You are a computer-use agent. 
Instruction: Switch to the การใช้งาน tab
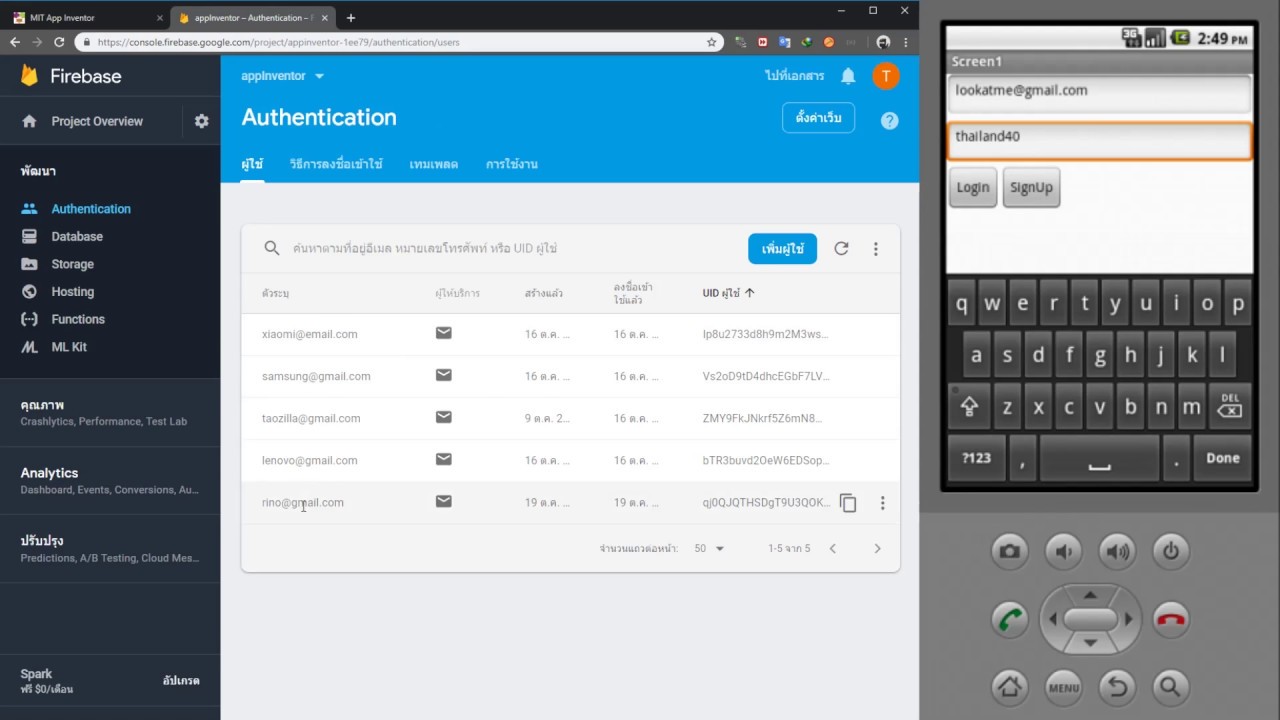tap(512, 164)
